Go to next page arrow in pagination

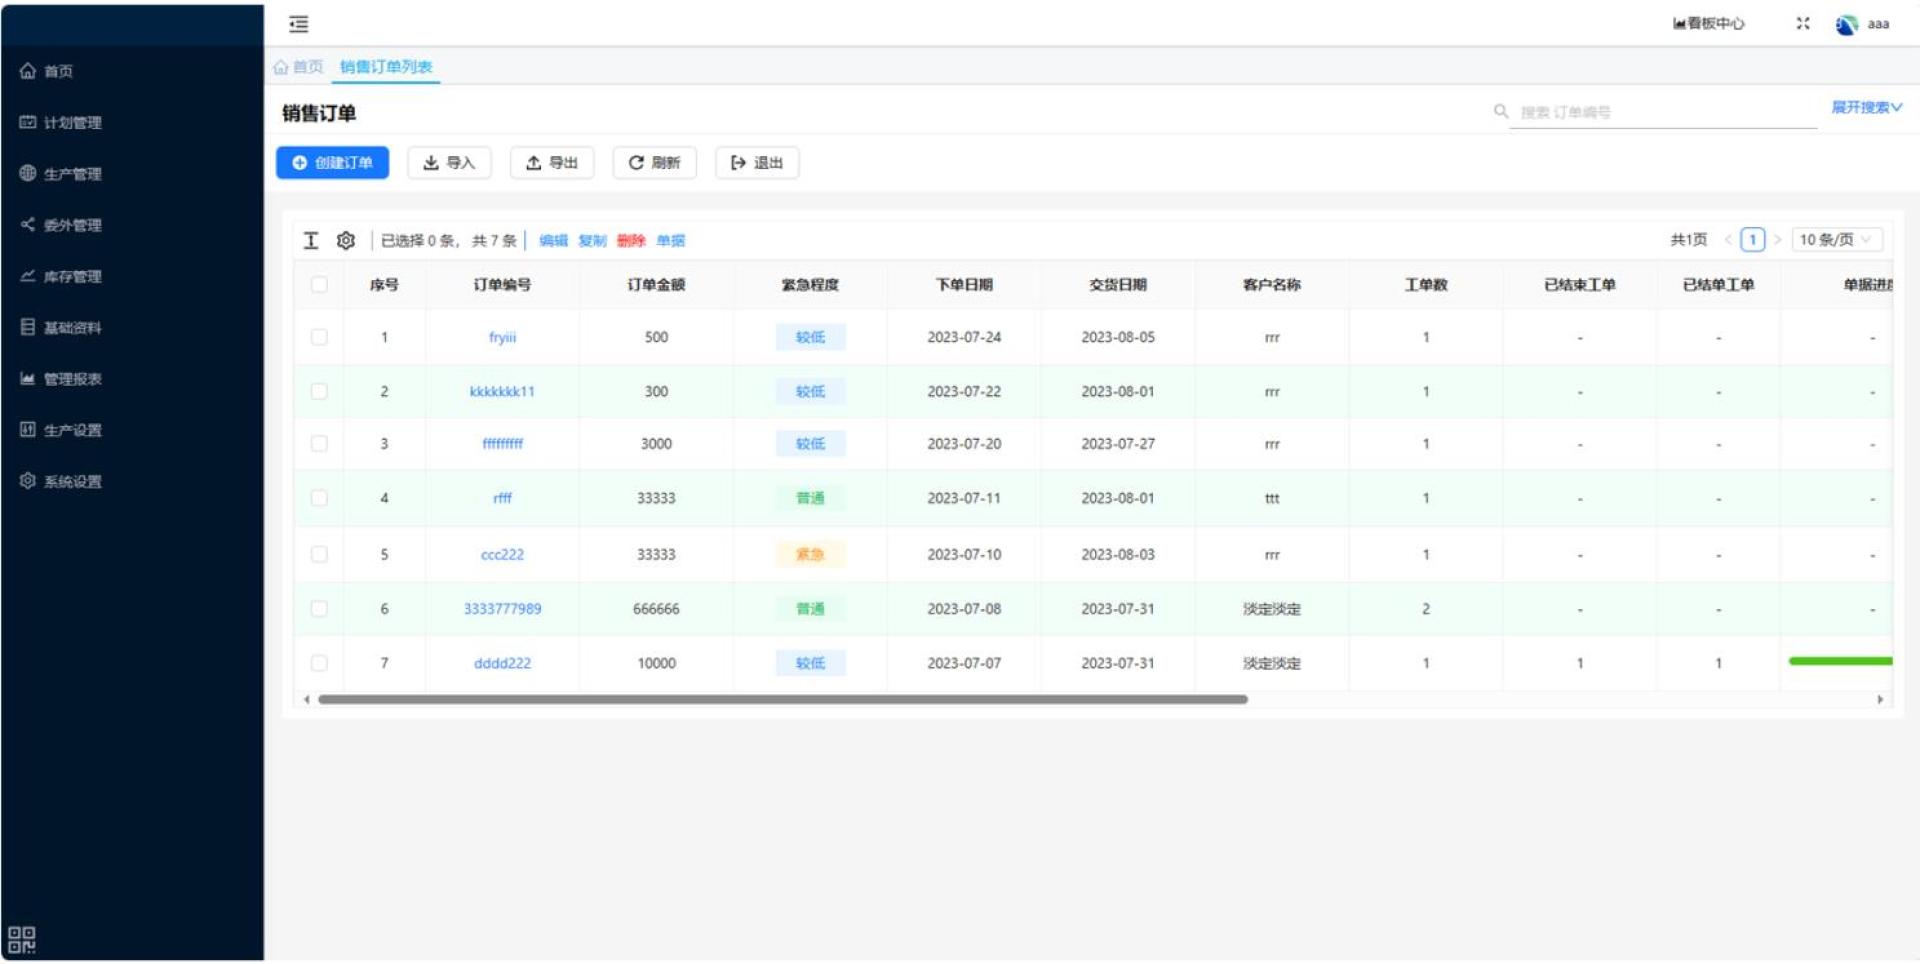(1777, 240)
